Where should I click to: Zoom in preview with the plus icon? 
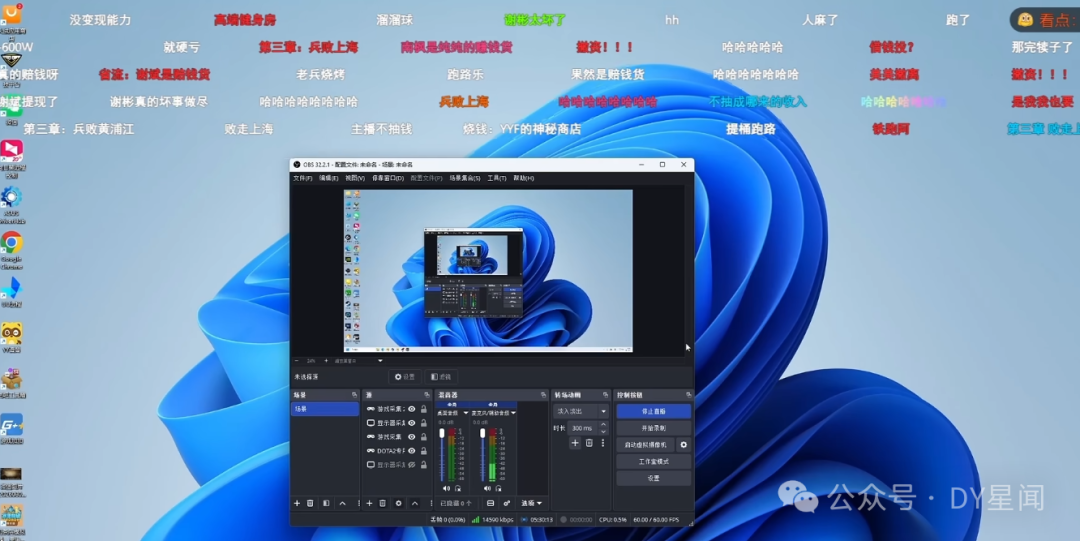tap(326, 360)
